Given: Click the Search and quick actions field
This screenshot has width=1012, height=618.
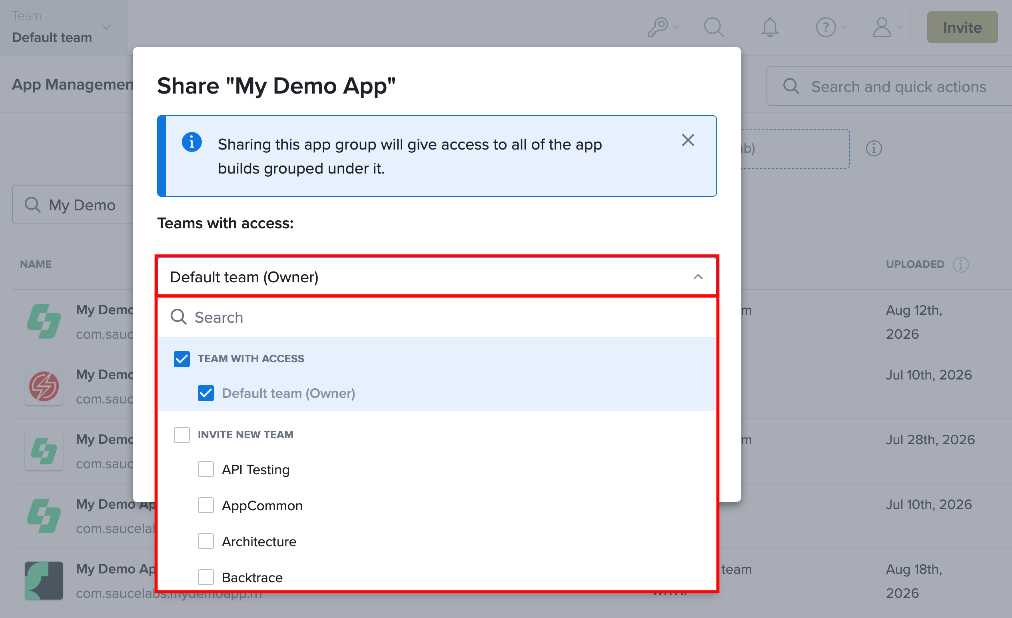Looking at the screenshot, I should click(889, 86).
